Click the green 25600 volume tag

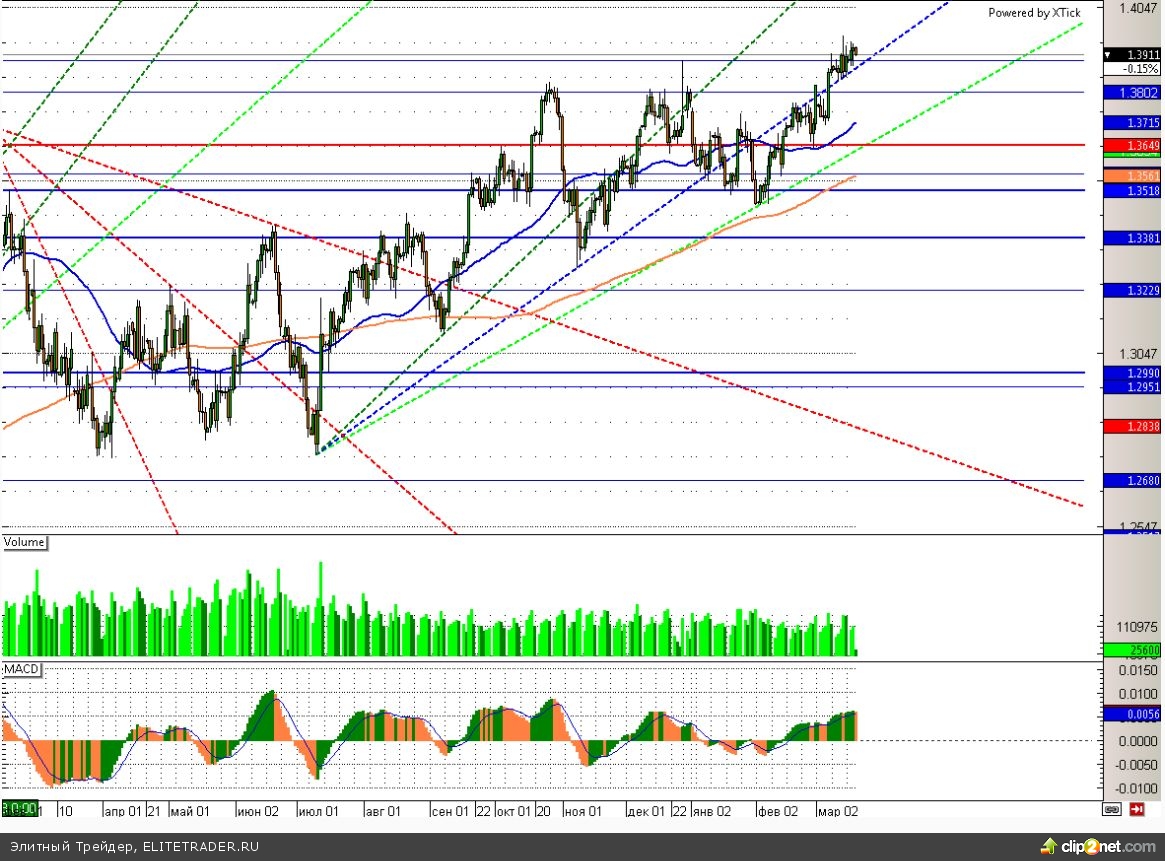(1132, 650)
